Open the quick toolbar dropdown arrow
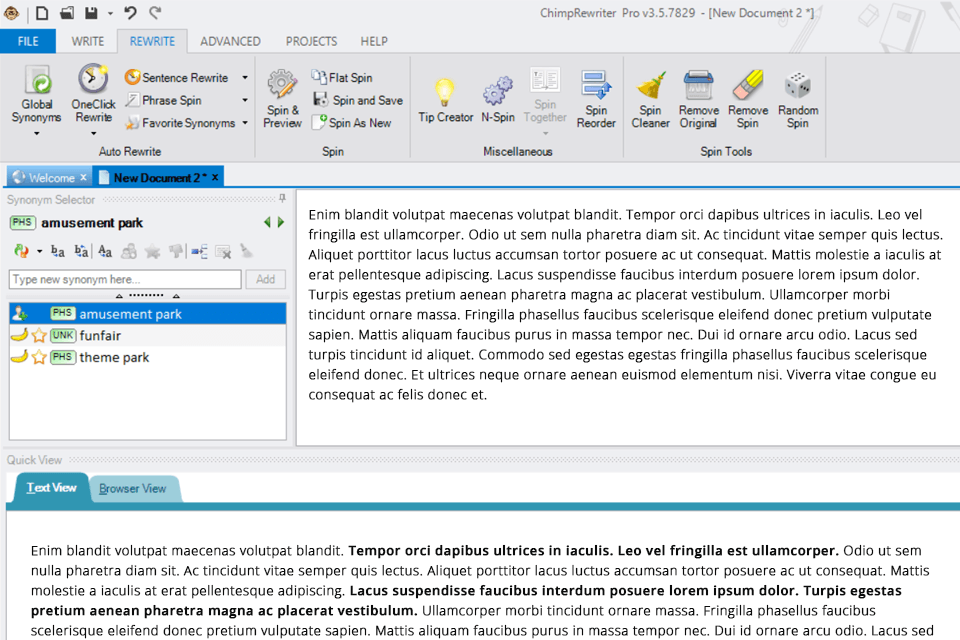The width and height of the screenshot is (960, 640). click(110, 13)
